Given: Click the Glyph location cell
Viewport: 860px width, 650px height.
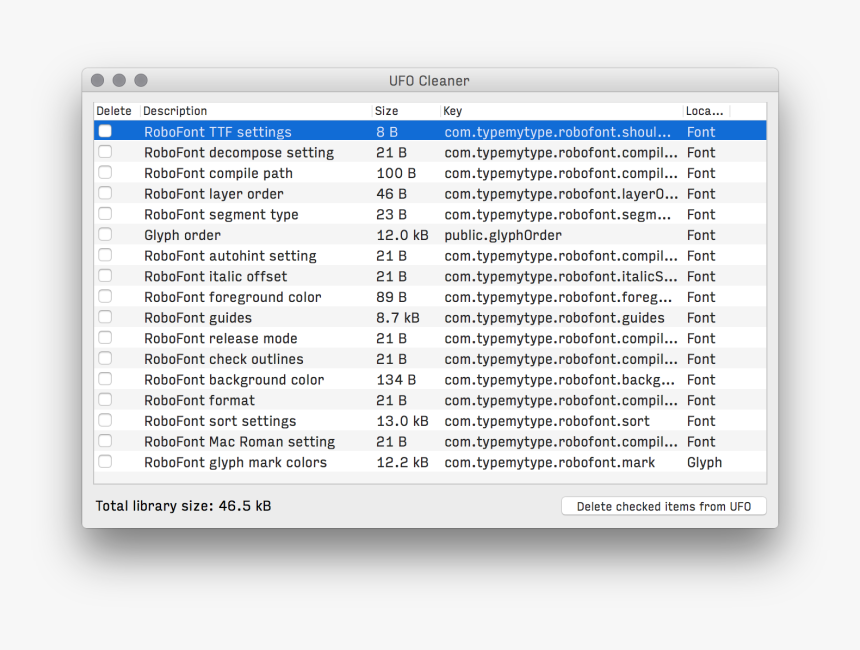Looking at the screenshot, I should pos(704,463).
